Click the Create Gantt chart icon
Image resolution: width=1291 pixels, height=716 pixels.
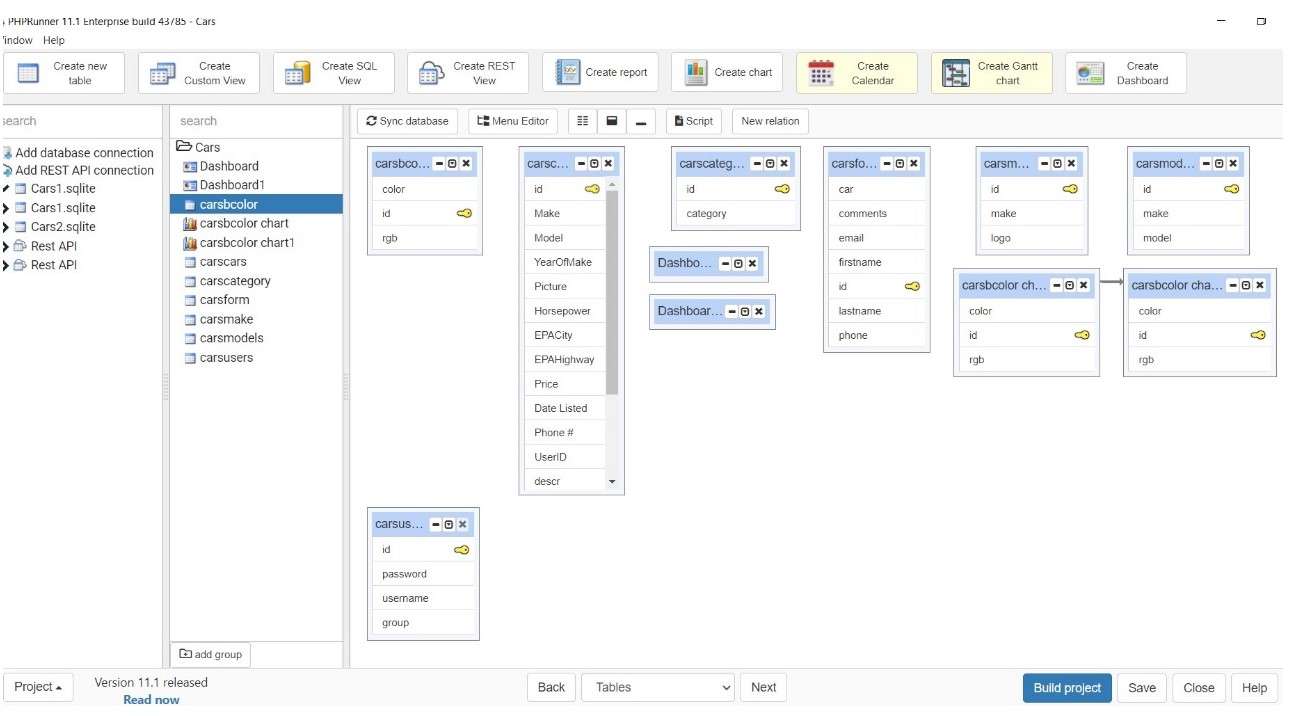[956, 73]
